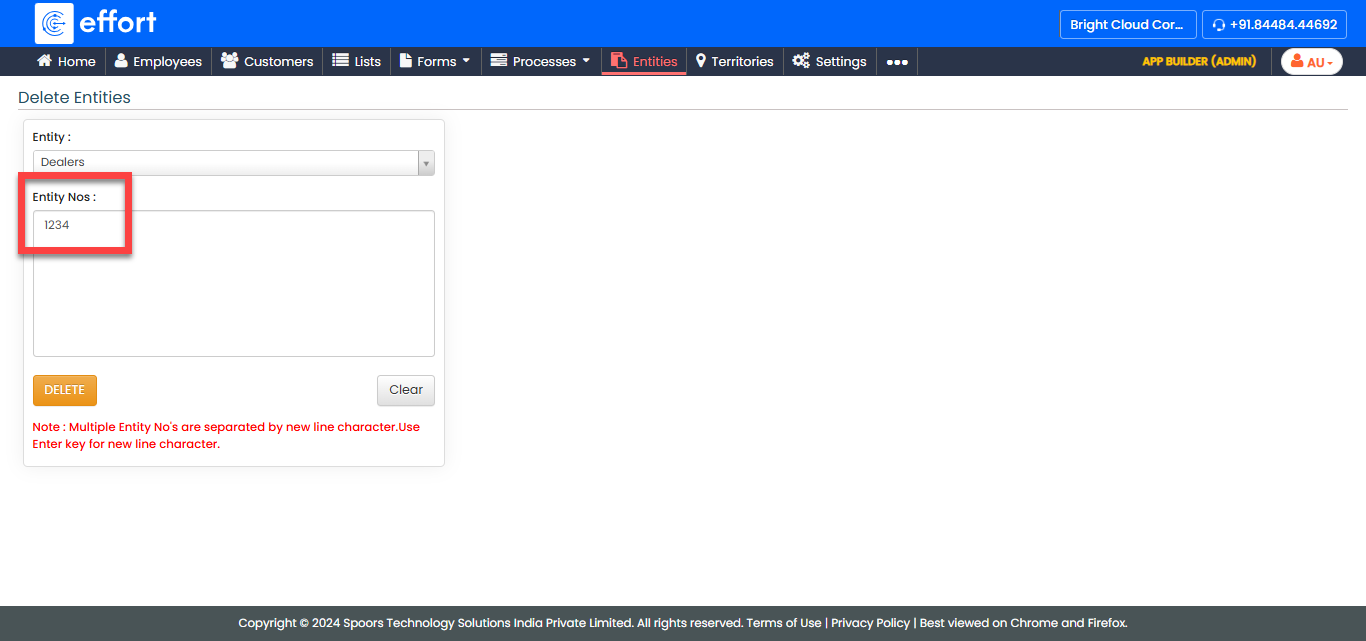Open Customers via group icon
Screen dimensions: 1366x641
pyautogui.click(x=229, y=61)
